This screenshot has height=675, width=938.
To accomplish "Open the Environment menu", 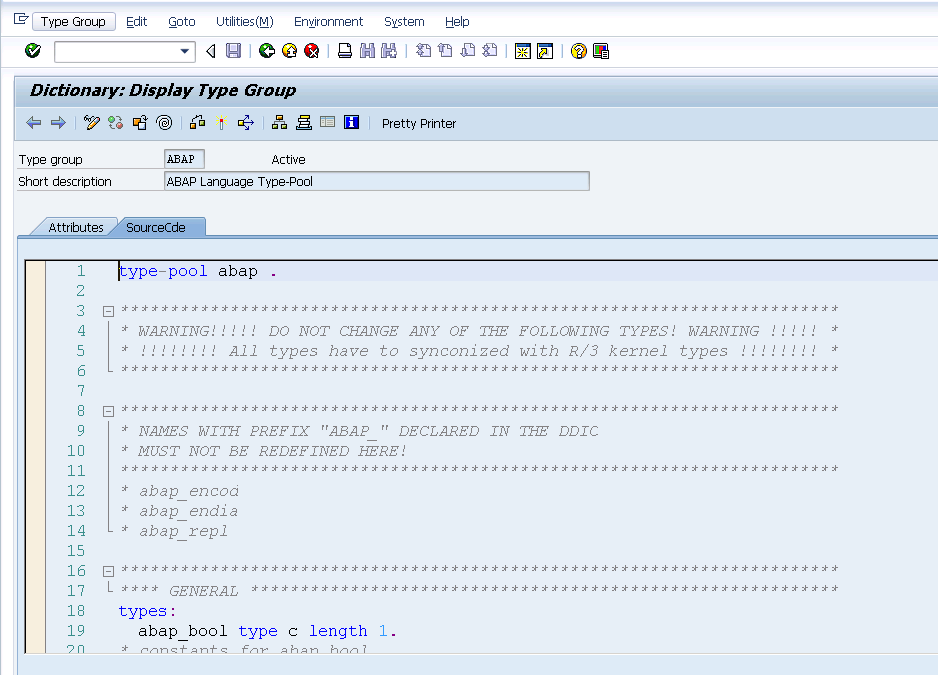I will tap(328, 21).
